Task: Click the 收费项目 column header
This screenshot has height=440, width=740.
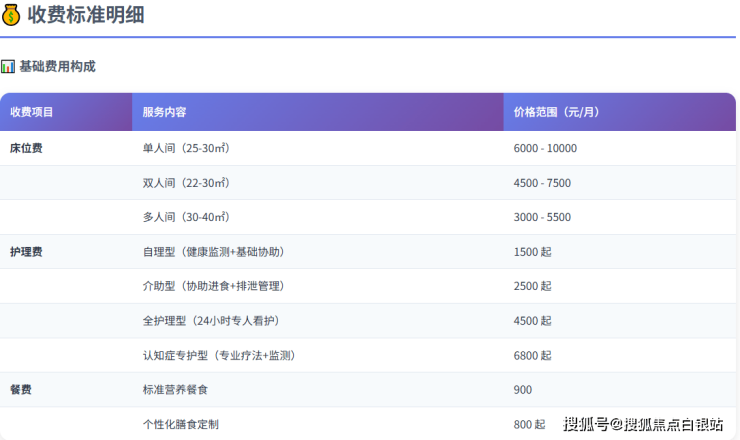Action: click(x=32, y=112)
